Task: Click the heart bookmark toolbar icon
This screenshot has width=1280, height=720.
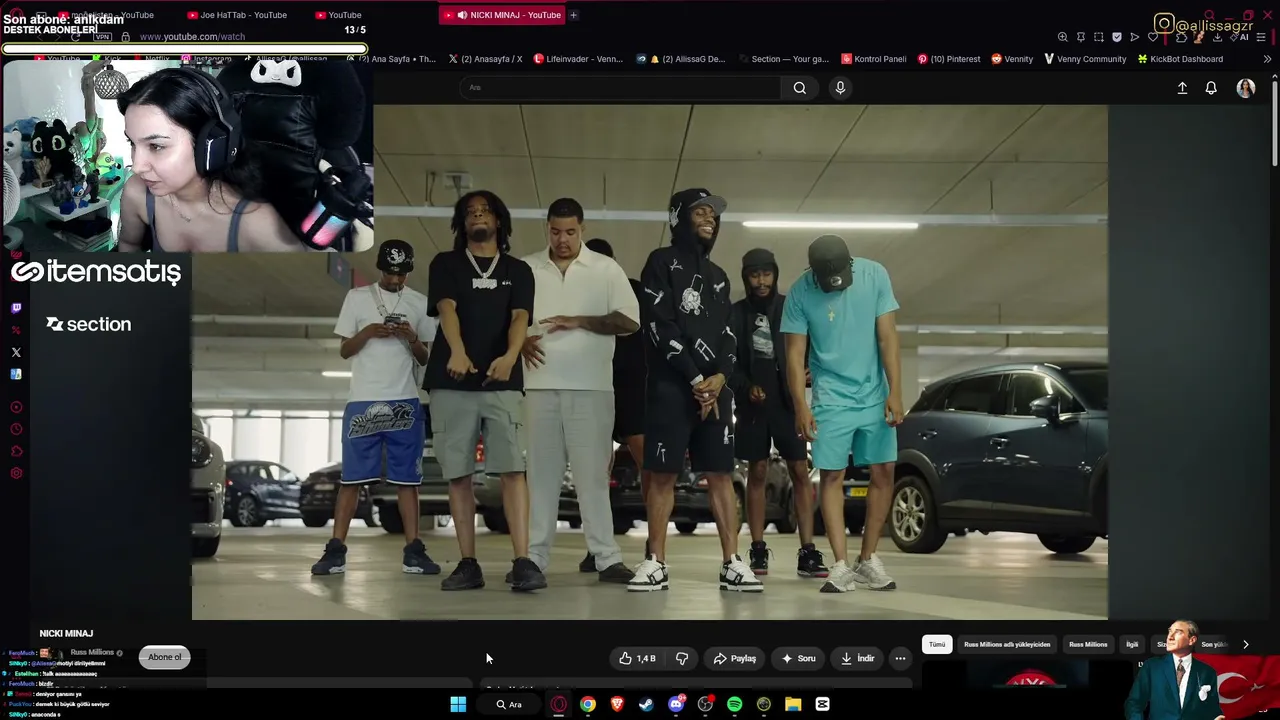Action: point(1153,37)
